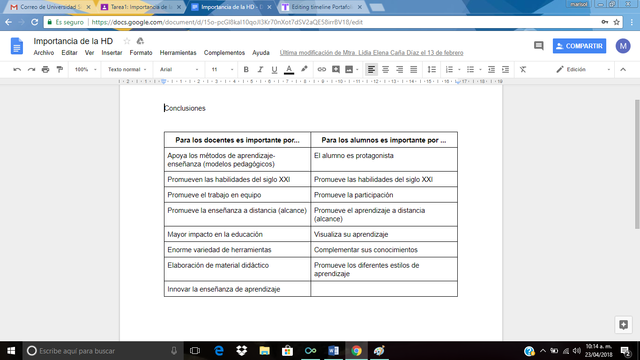
Task: Open the Última modificación revision history link
Action: (371, 53)
